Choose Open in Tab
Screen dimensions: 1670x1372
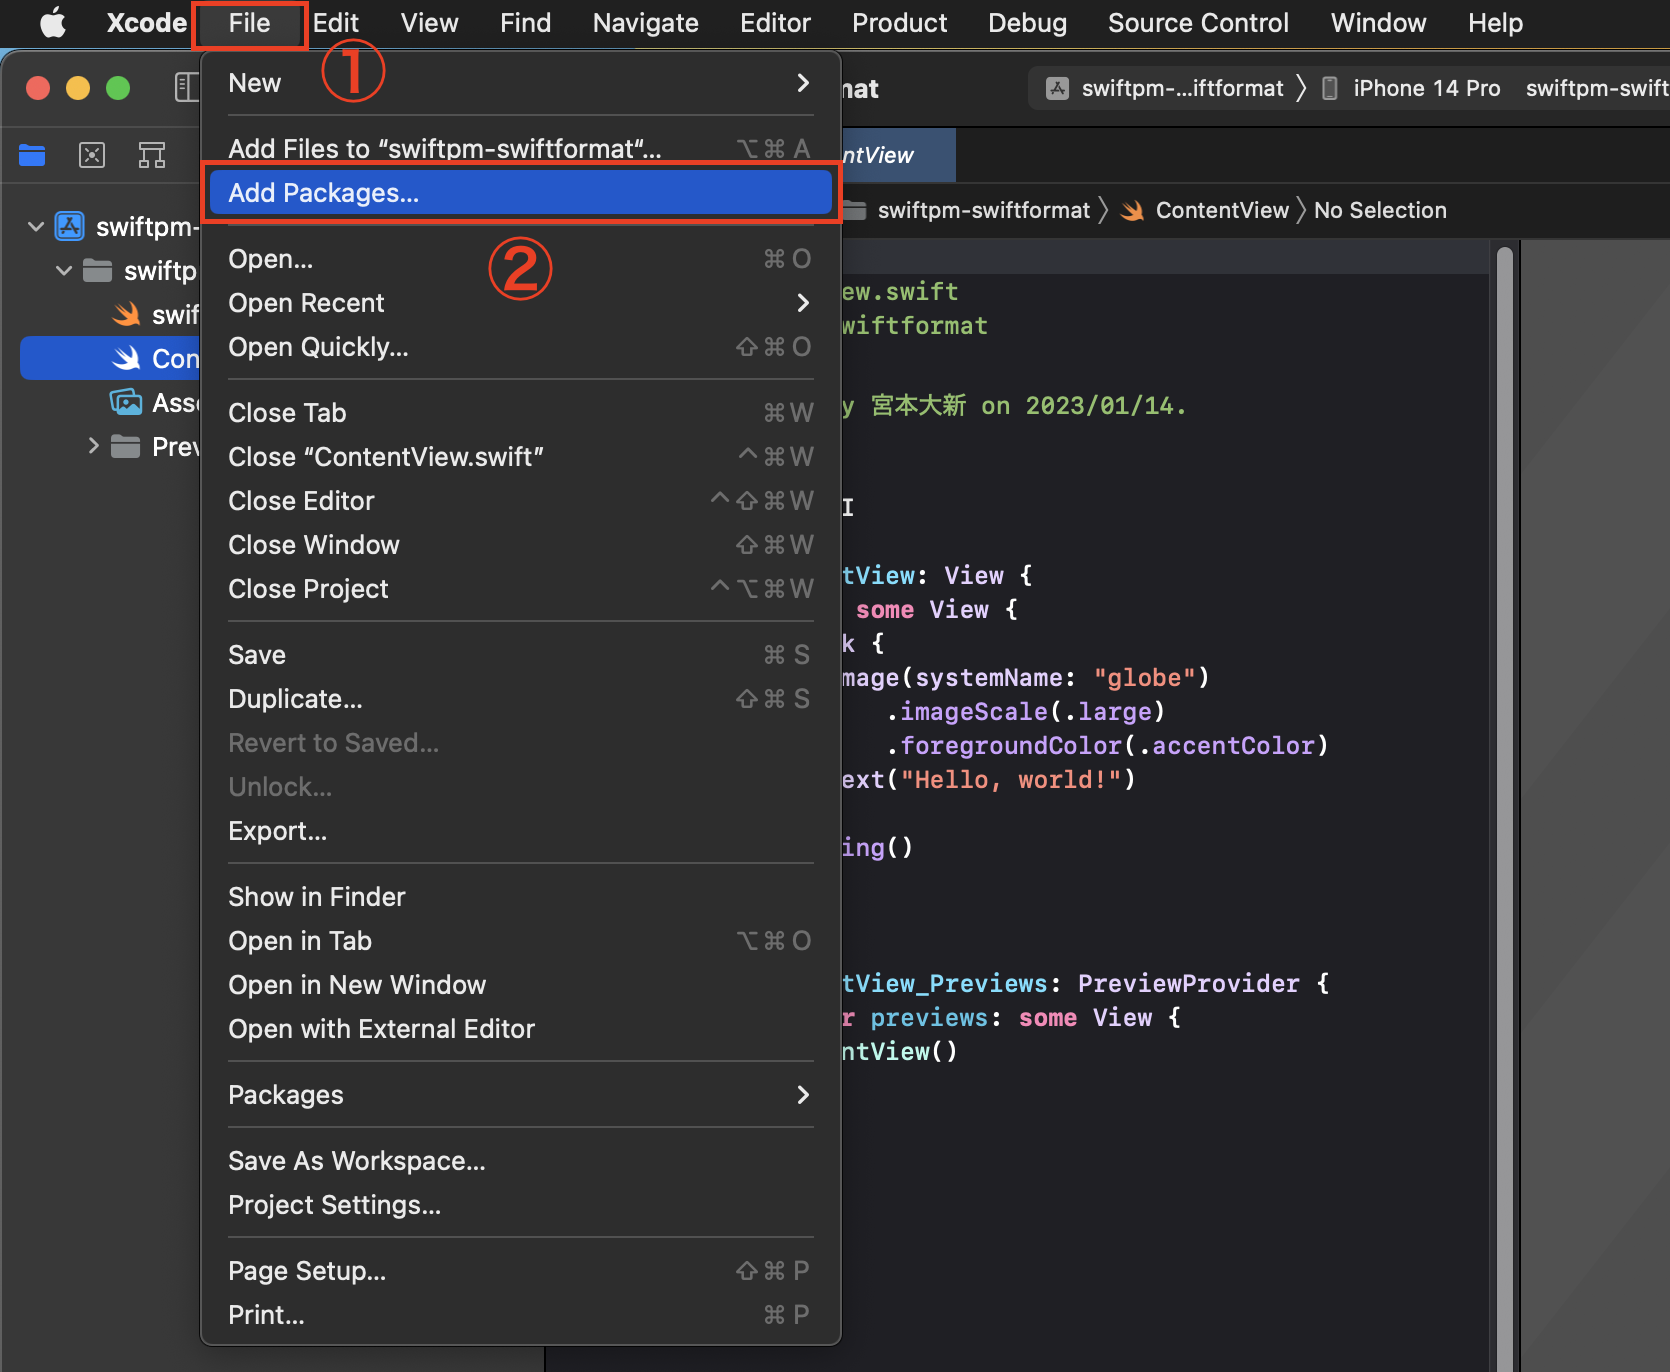tap(520, 941)
